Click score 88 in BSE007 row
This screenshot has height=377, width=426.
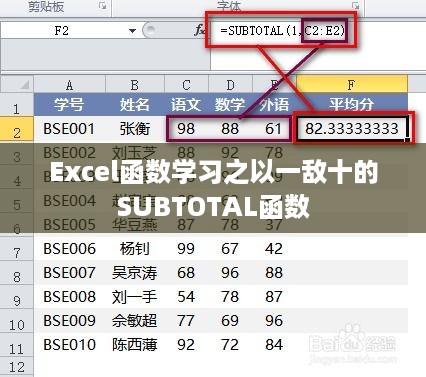coord(274,273)
